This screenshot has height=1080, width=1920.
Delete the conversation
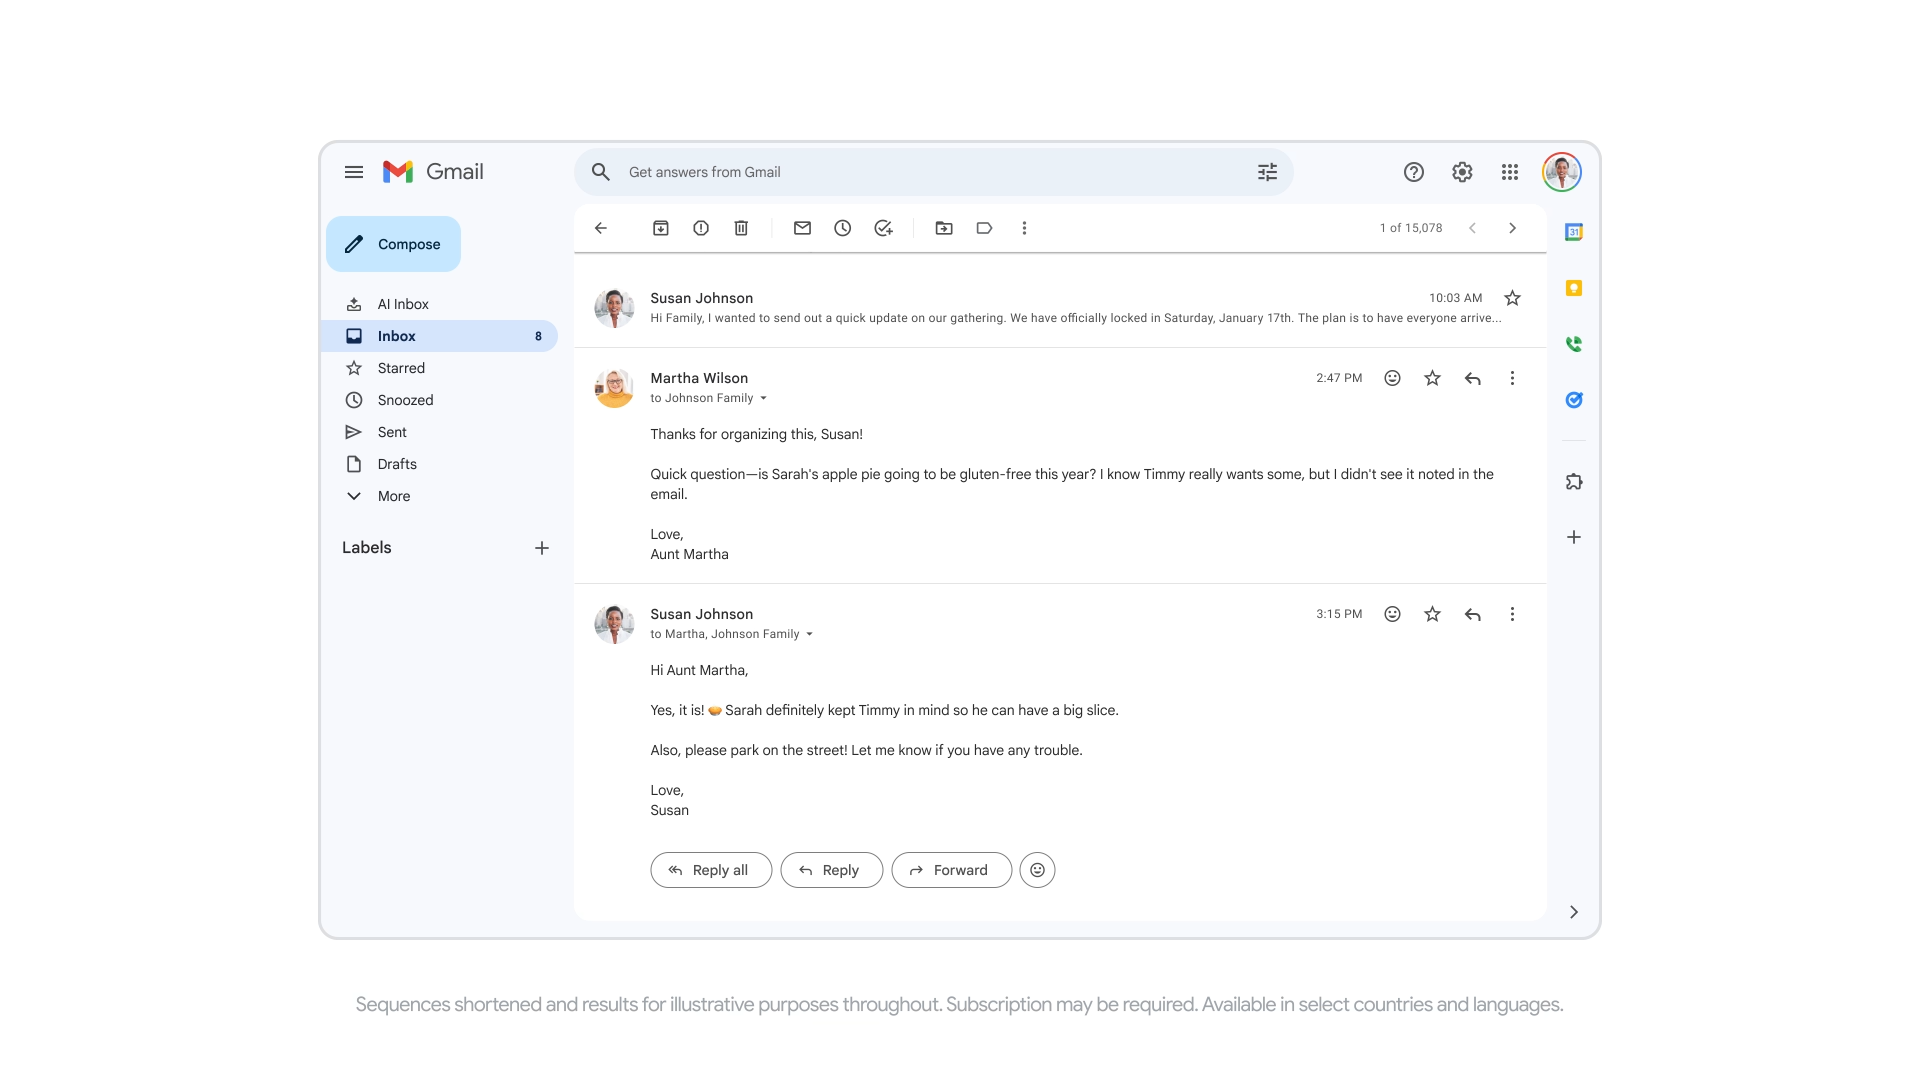coord(741,228)
